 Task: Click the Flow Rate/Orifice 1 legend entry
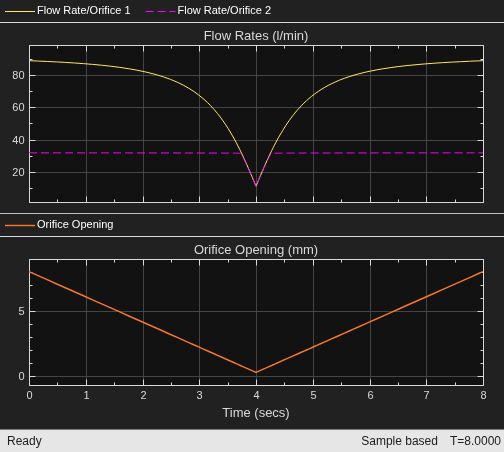(x=68, y=11)
